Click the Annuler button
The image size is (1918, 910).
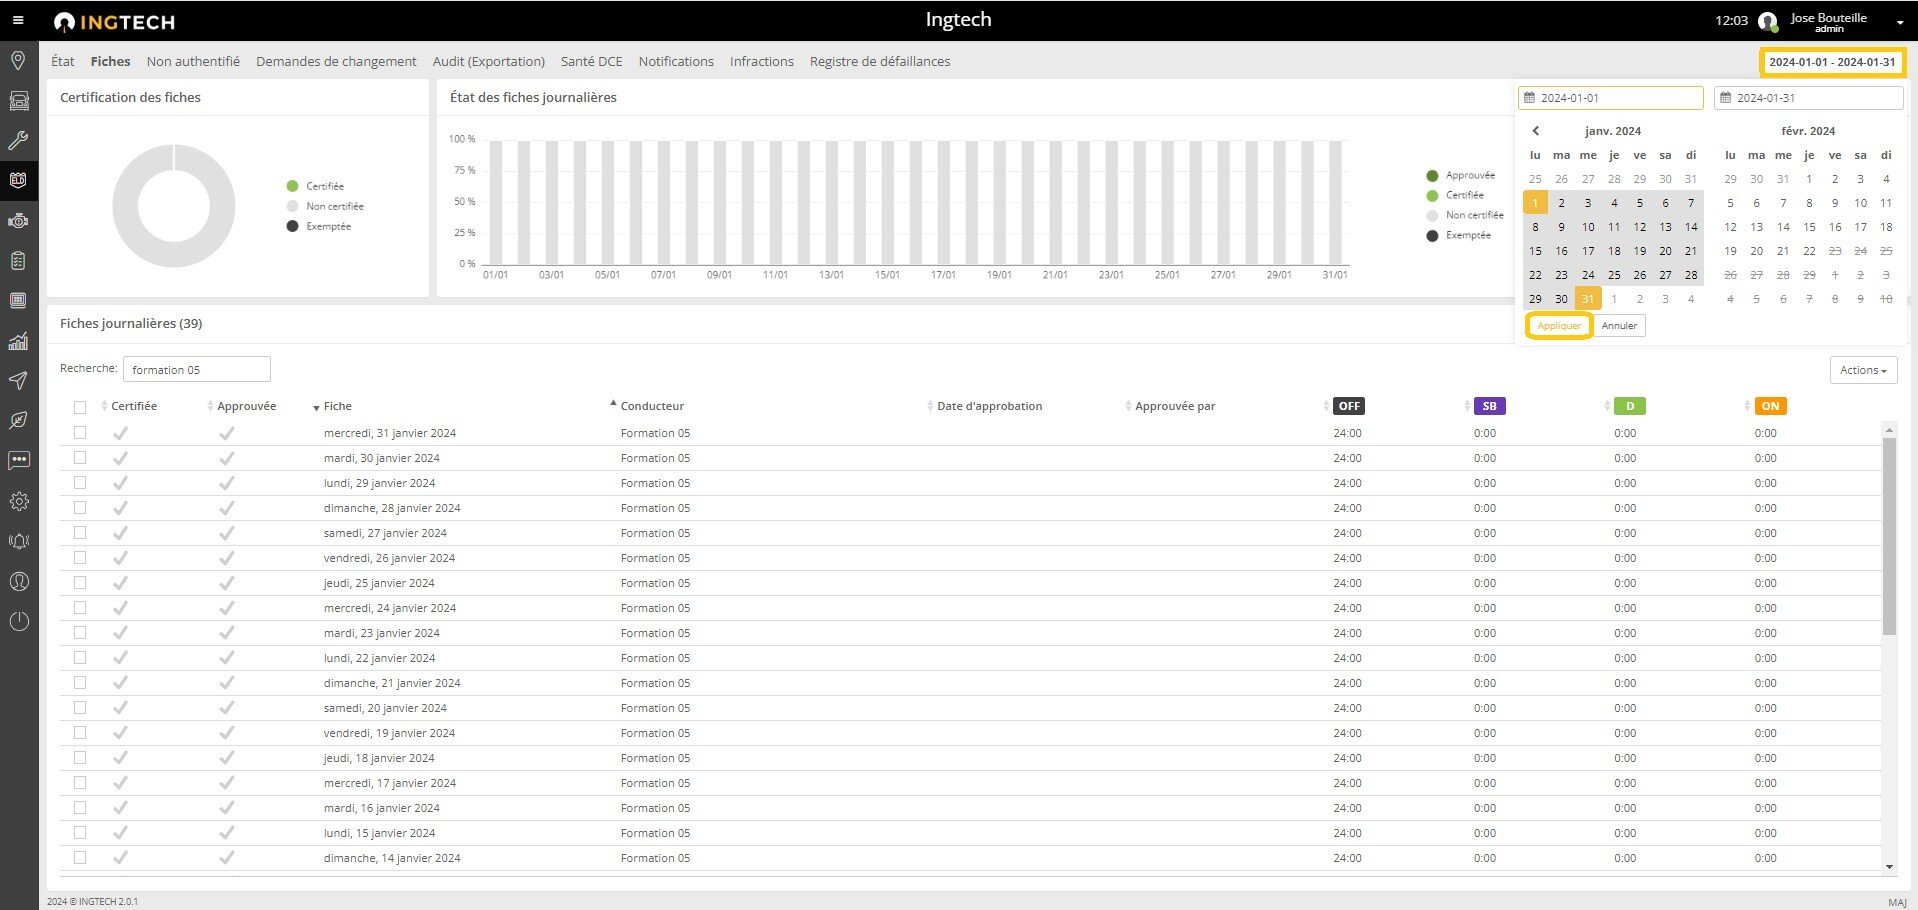[x=1618, y=325]
